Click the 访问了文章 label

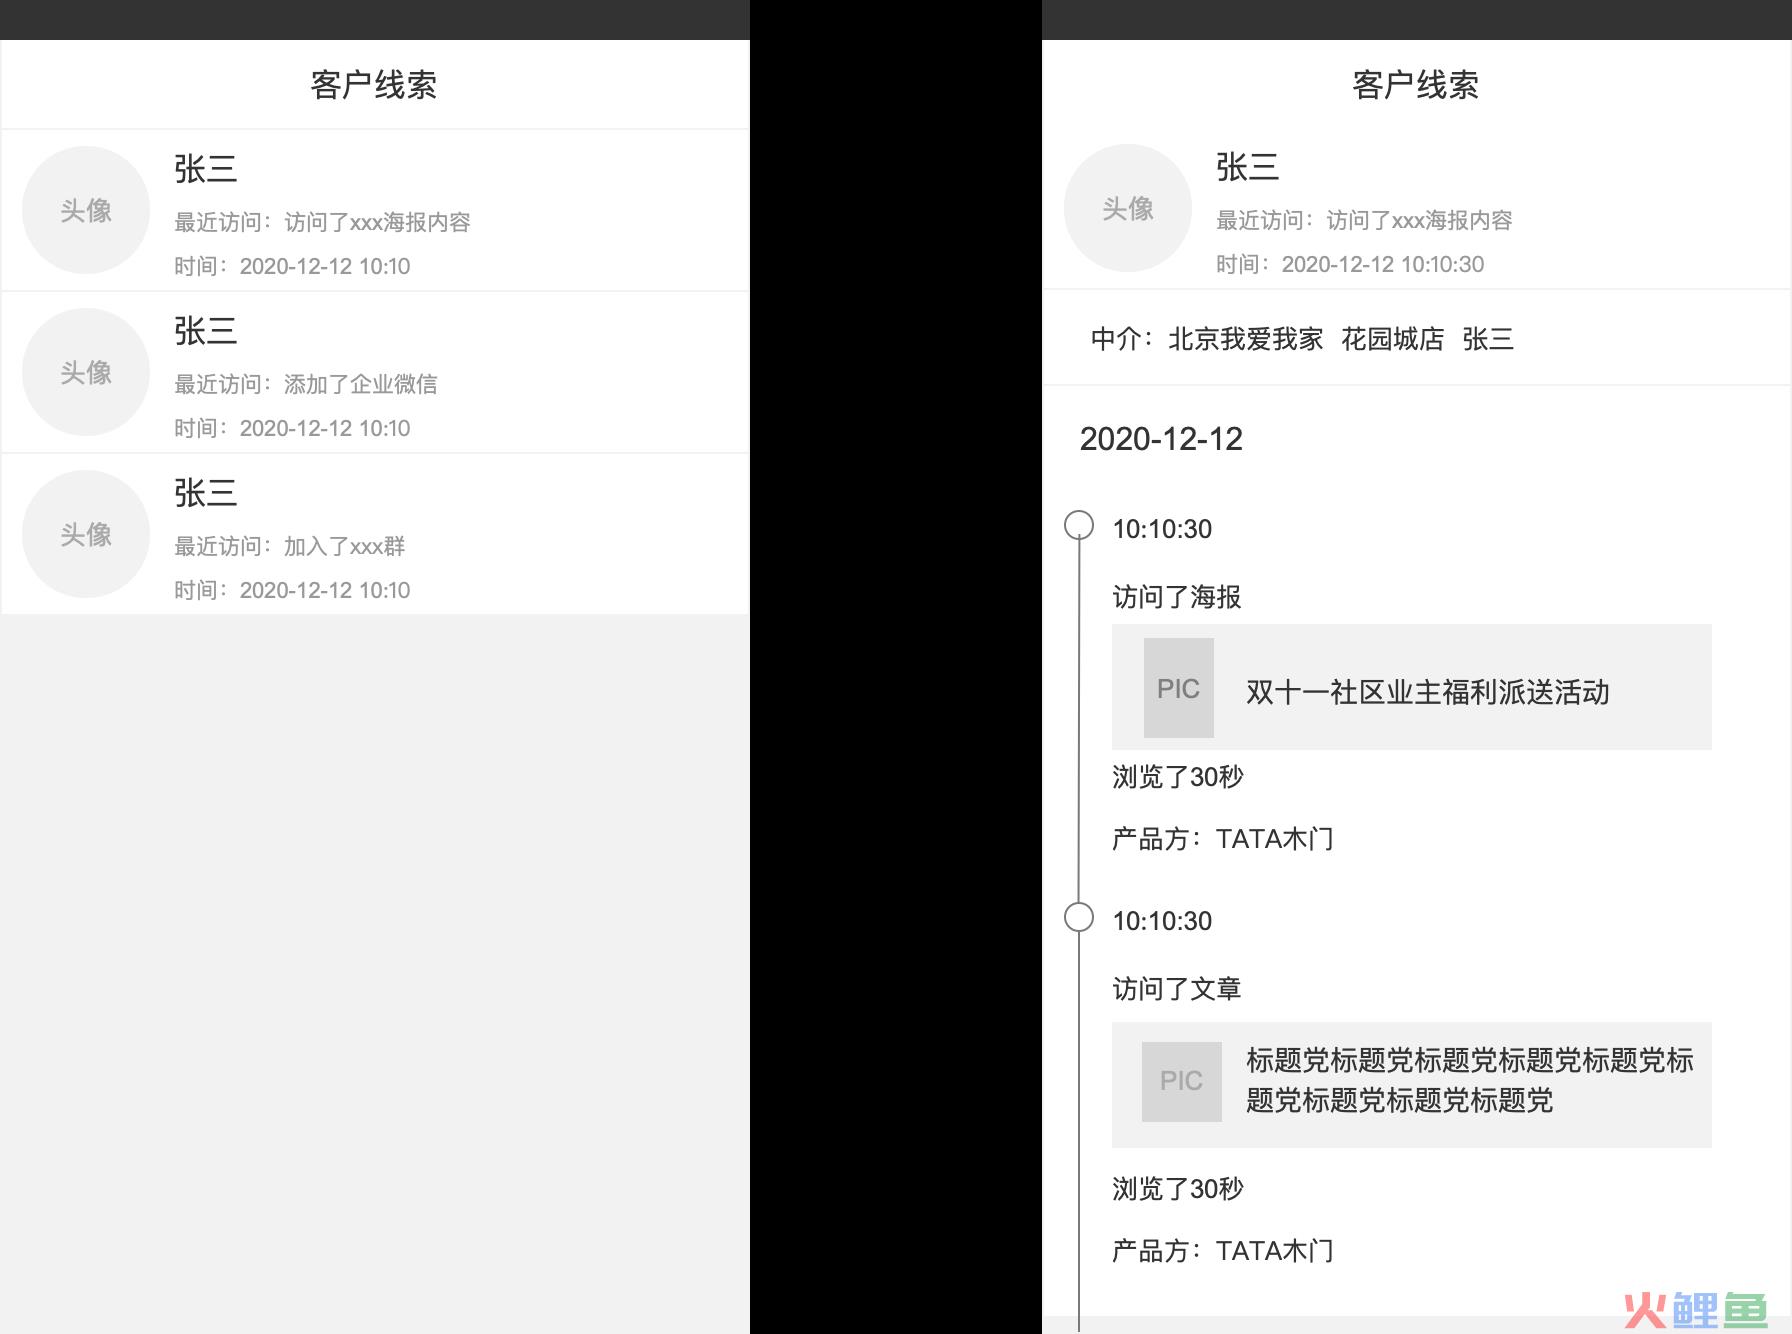coord(1177,989)
